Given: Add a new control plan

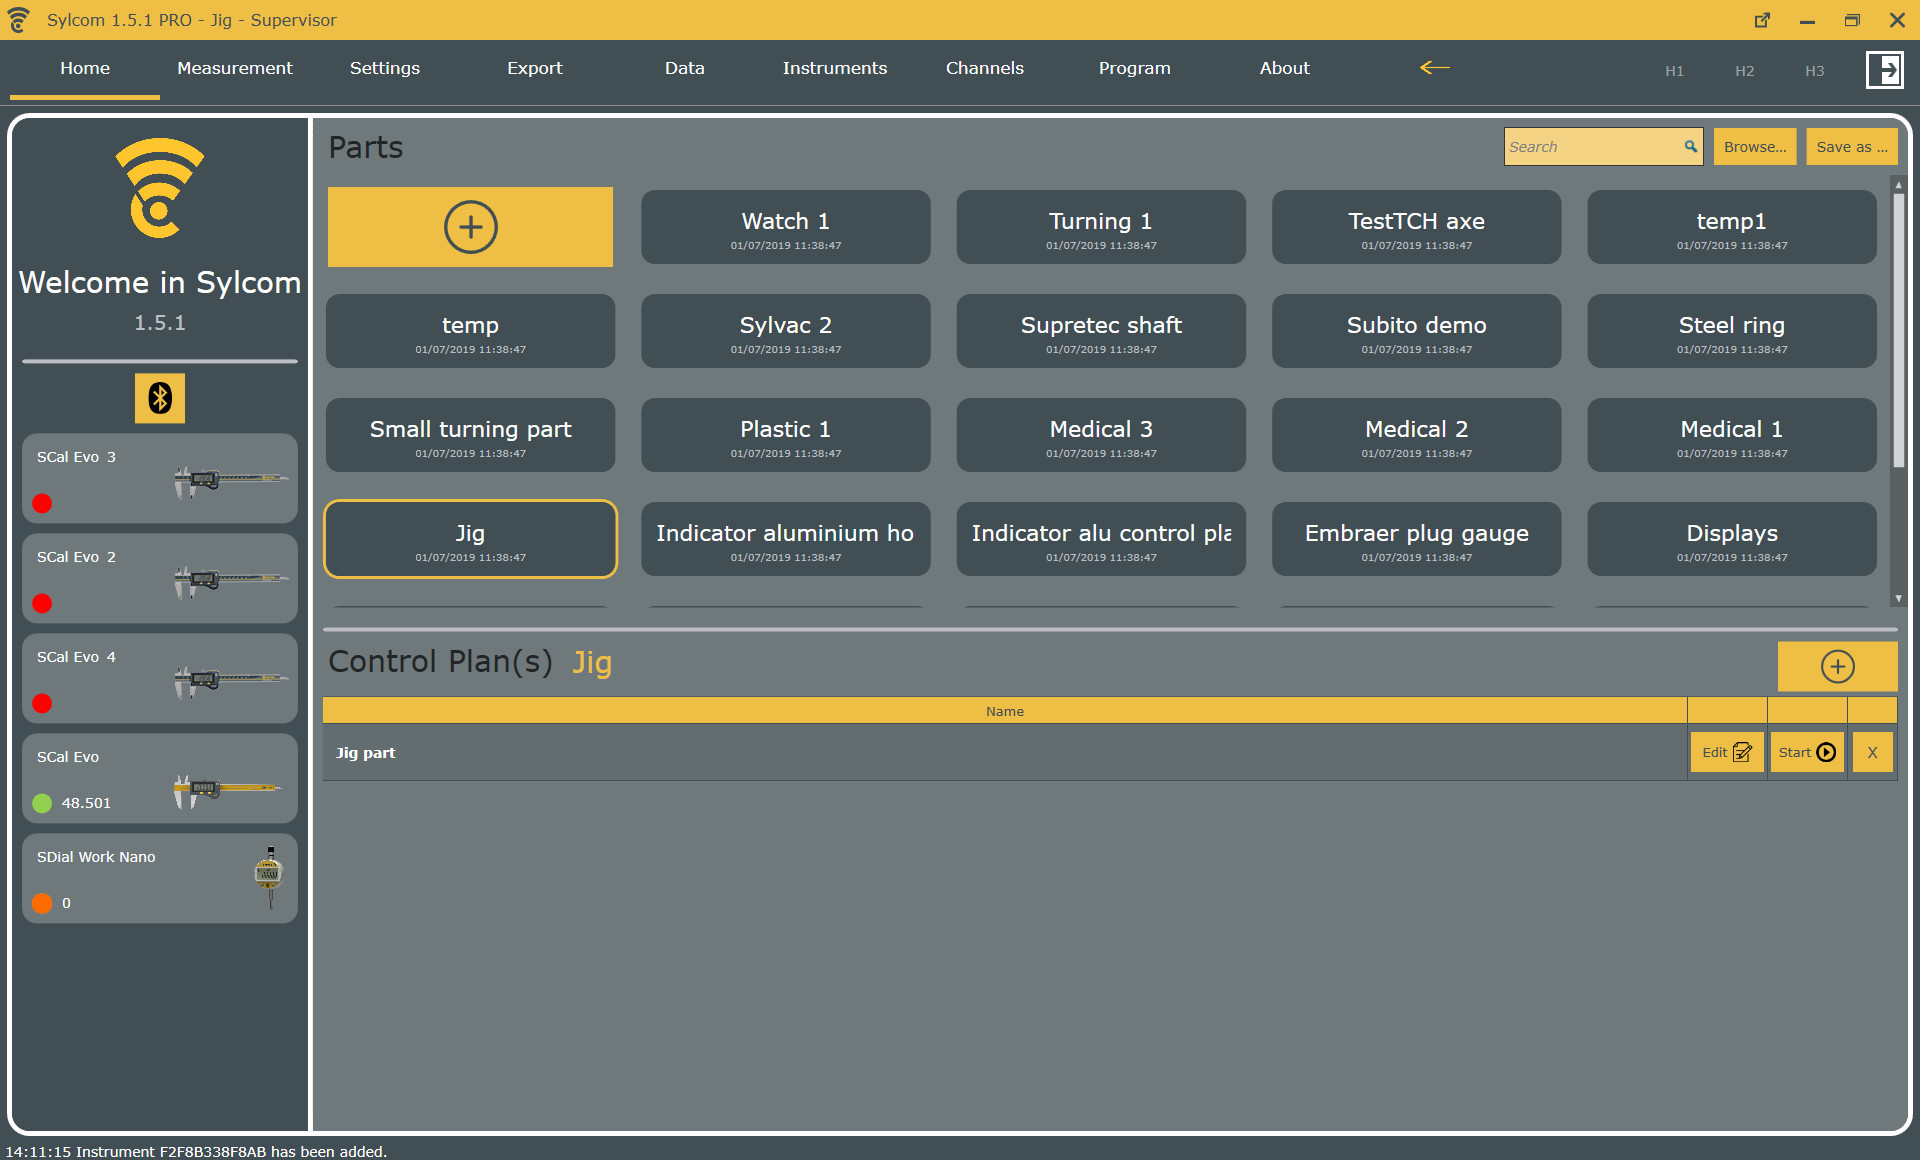Looking at the screenshot, I should 1837,666.
